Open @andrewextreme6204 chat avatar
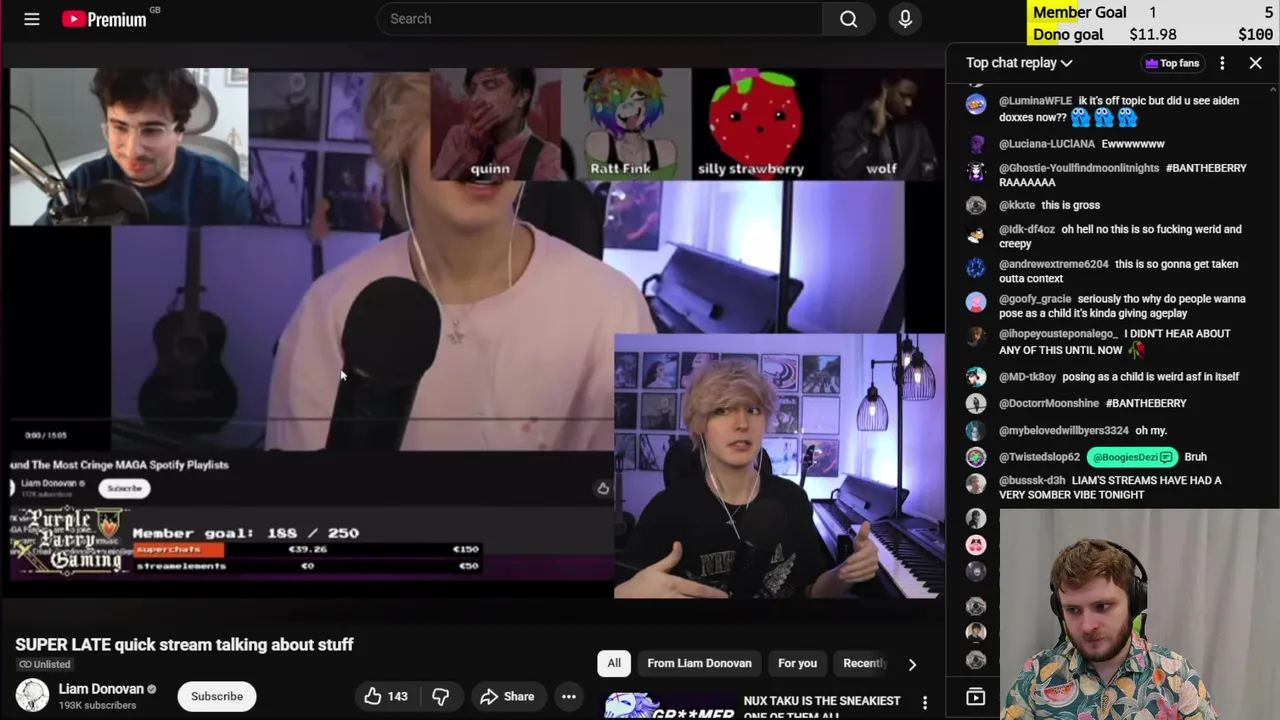Image resolution: width=1280 pixels, height=720 pixels. point(976,266)
